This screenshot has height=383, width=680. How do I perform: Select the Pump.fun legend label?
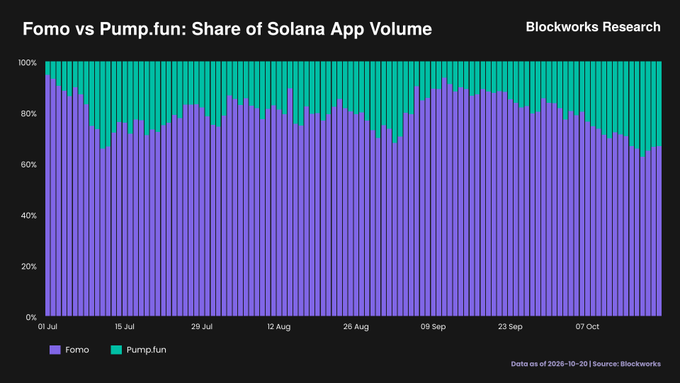click(146, 350)
